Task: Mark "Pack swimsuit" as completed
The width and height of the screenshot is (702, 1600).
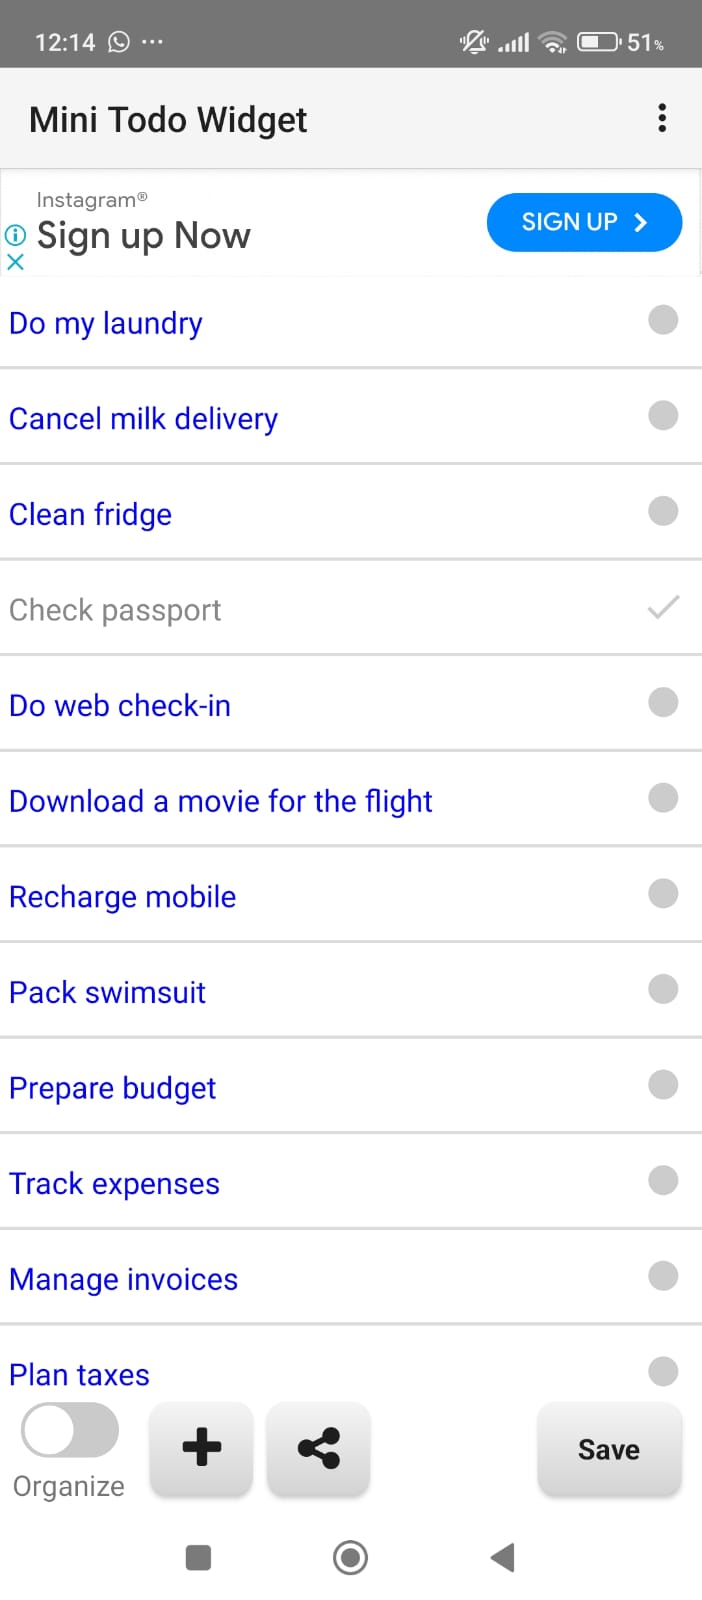Action: [x=662, y=989]
